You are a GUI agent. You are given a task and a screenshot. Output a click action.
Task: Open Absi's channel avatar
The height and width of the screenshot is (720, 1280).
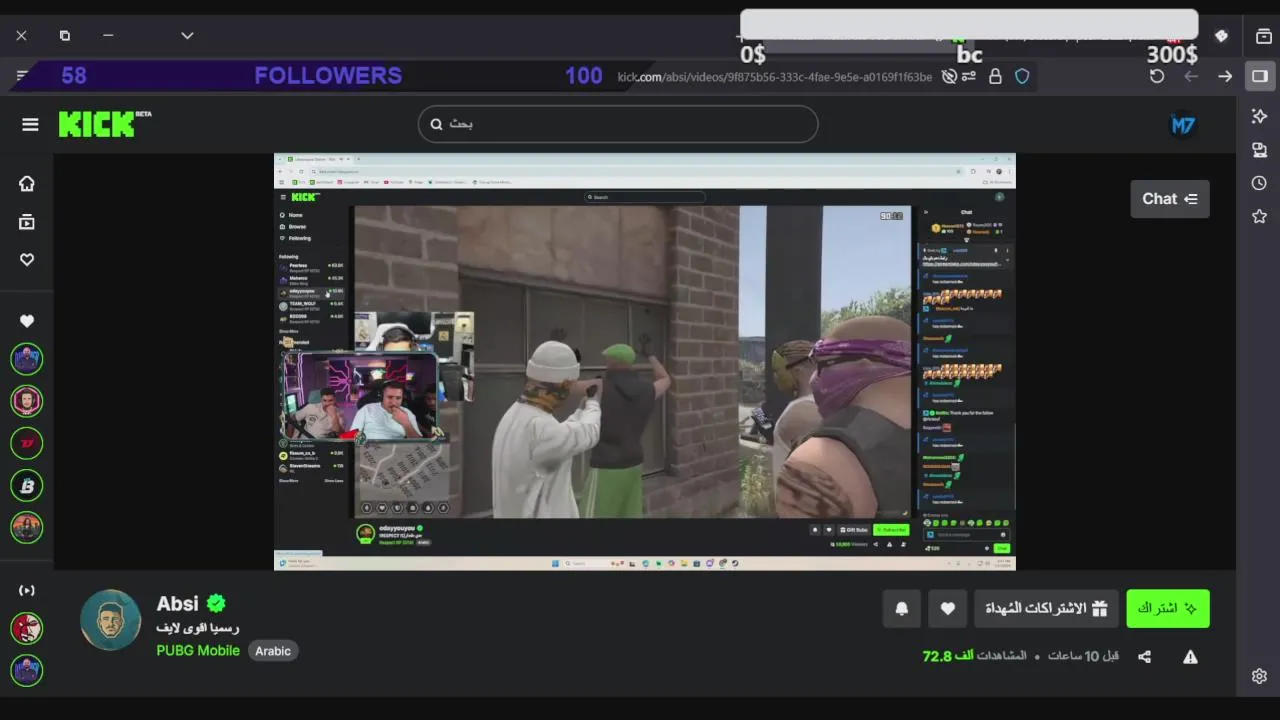(111, 620)
